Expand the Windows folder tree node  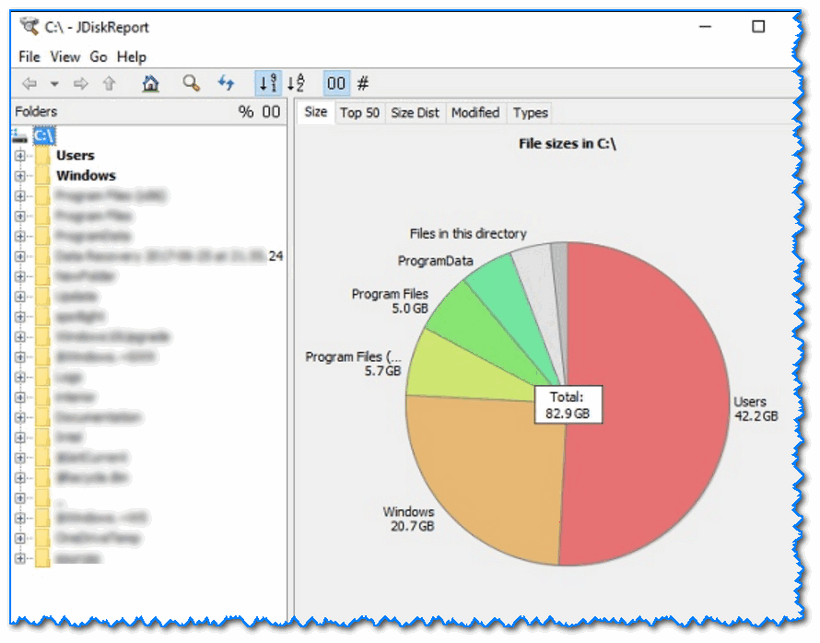20,175
